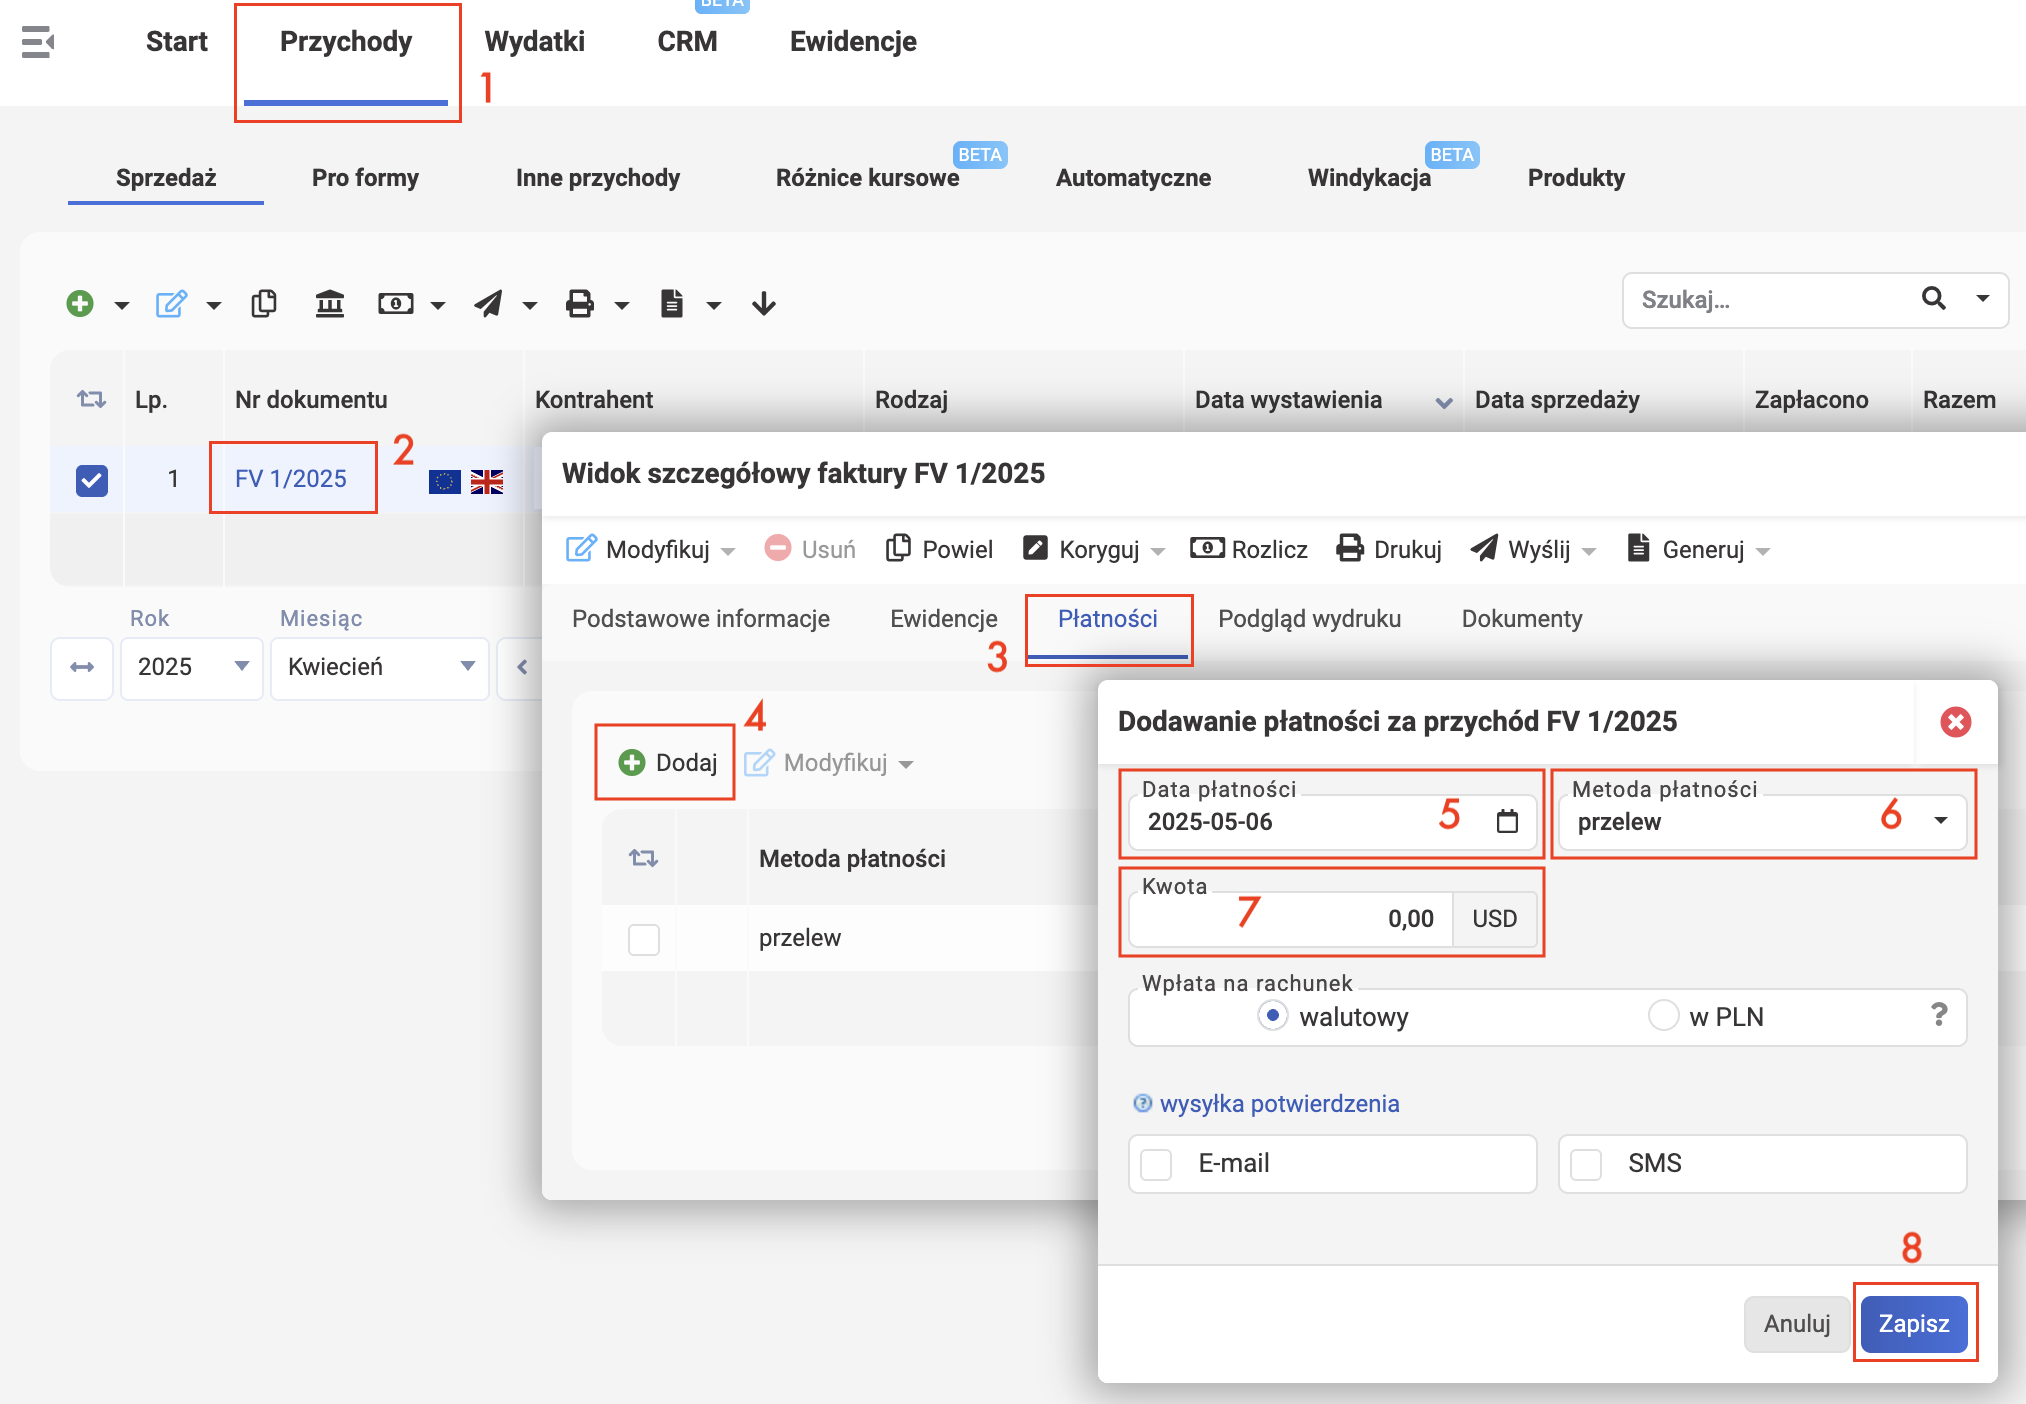
Task: Enable E-mail confirmation checkbox
Action: [1157, 1164]
